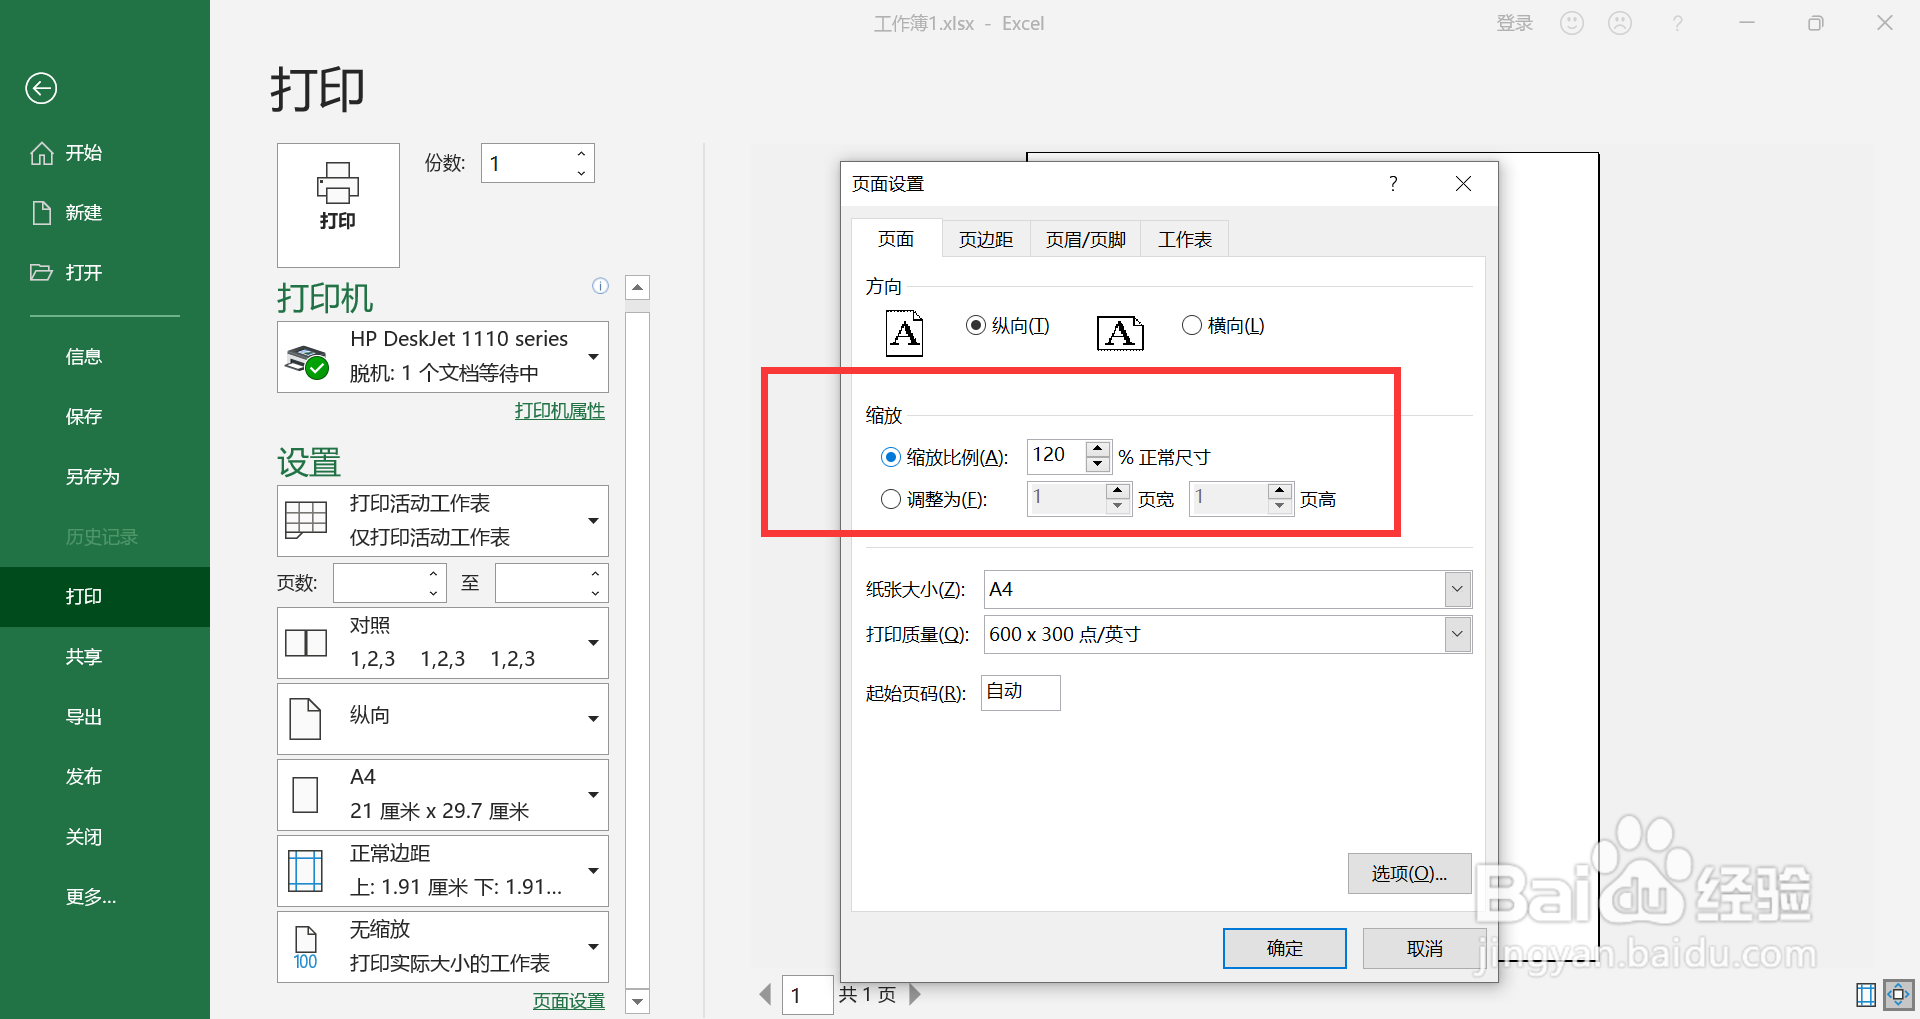The width and height of the screenshot is (1920, 1019).
Task: Enable the 调整为 fit-to-page option
Action: click(x=890, y=499)
